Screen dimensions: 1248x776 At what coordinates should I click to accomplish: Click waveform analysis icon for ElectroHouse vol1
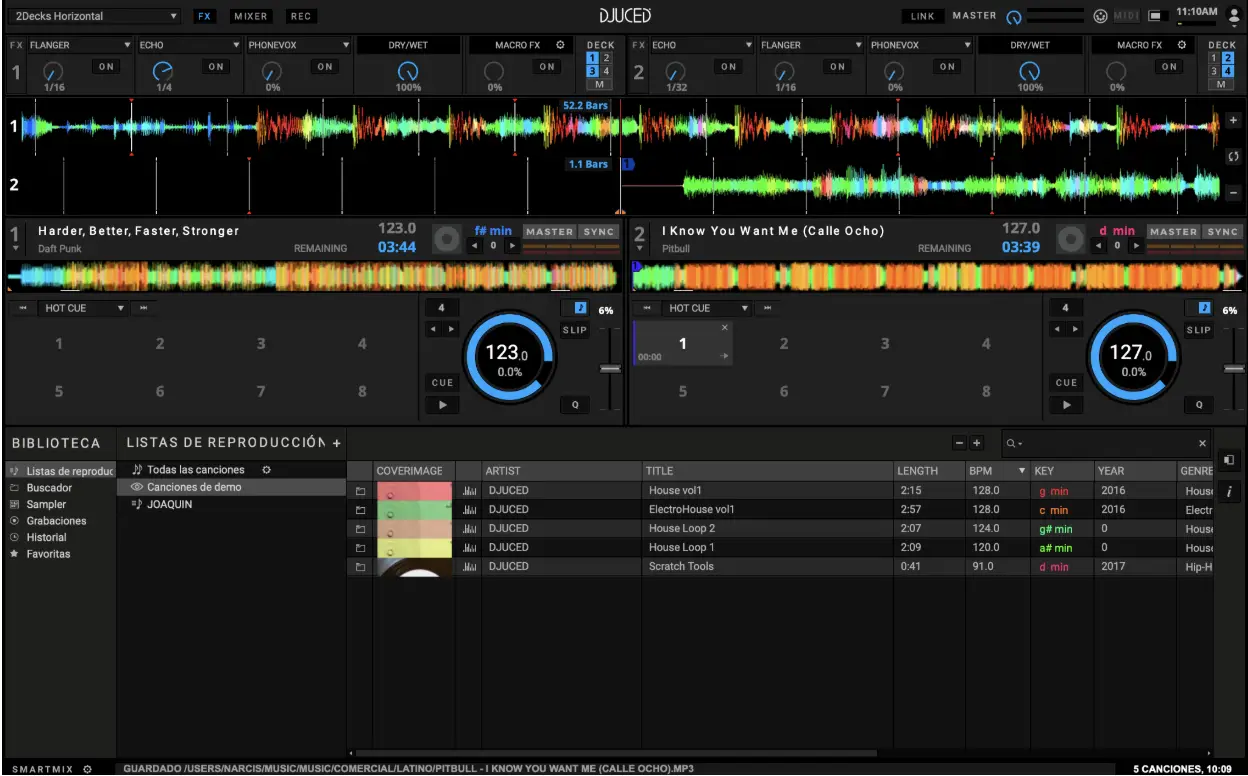pos(469,510)
